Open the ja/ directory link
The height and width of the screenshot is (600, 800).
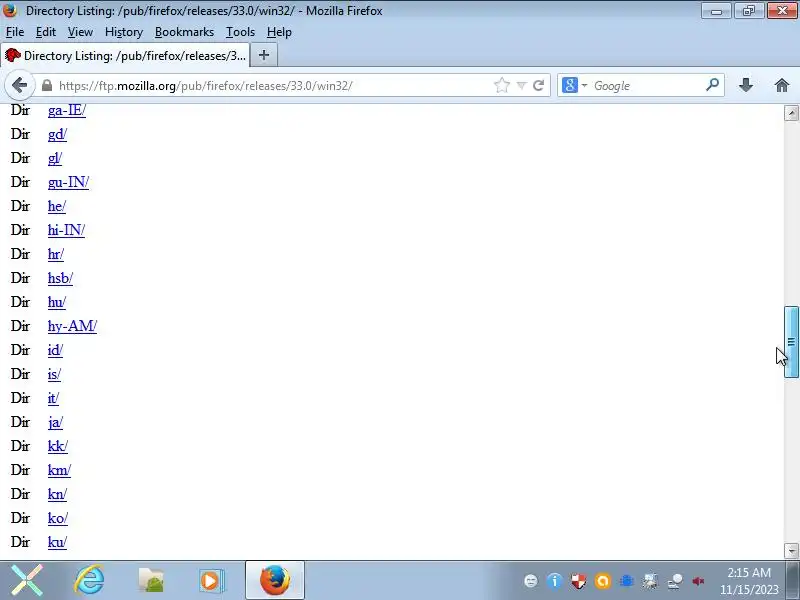click(55, 422)
